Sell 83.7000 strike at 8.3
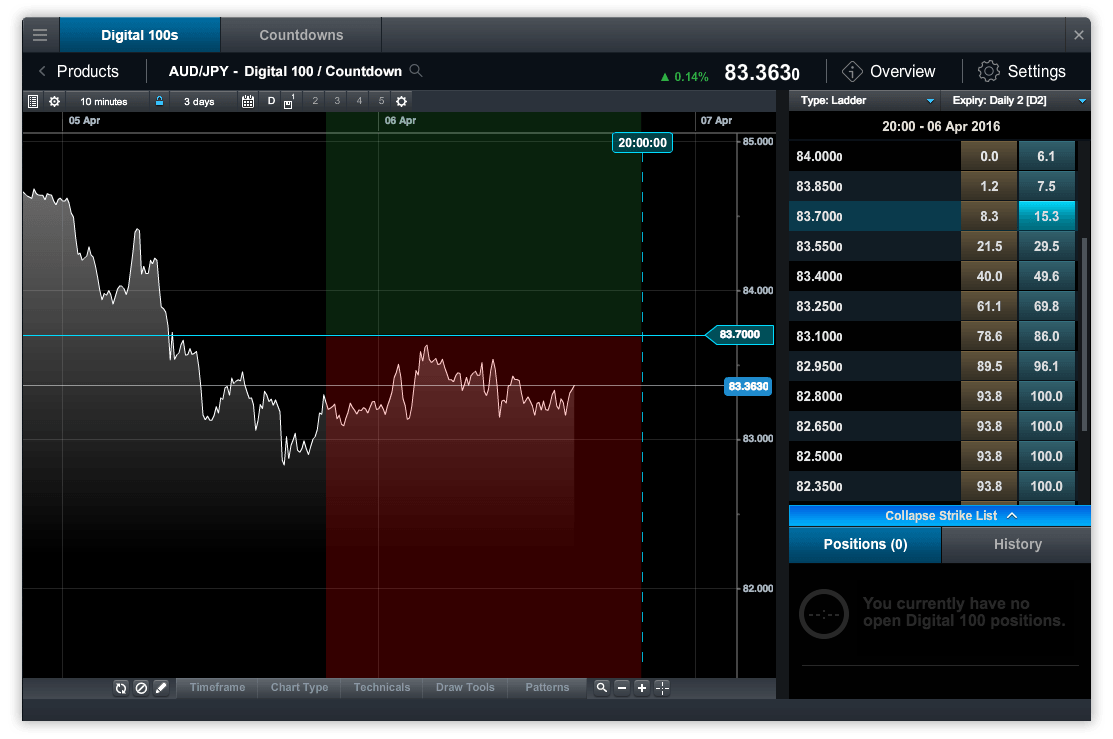Viewport: 1113px width, 739px height. point(989,216)
